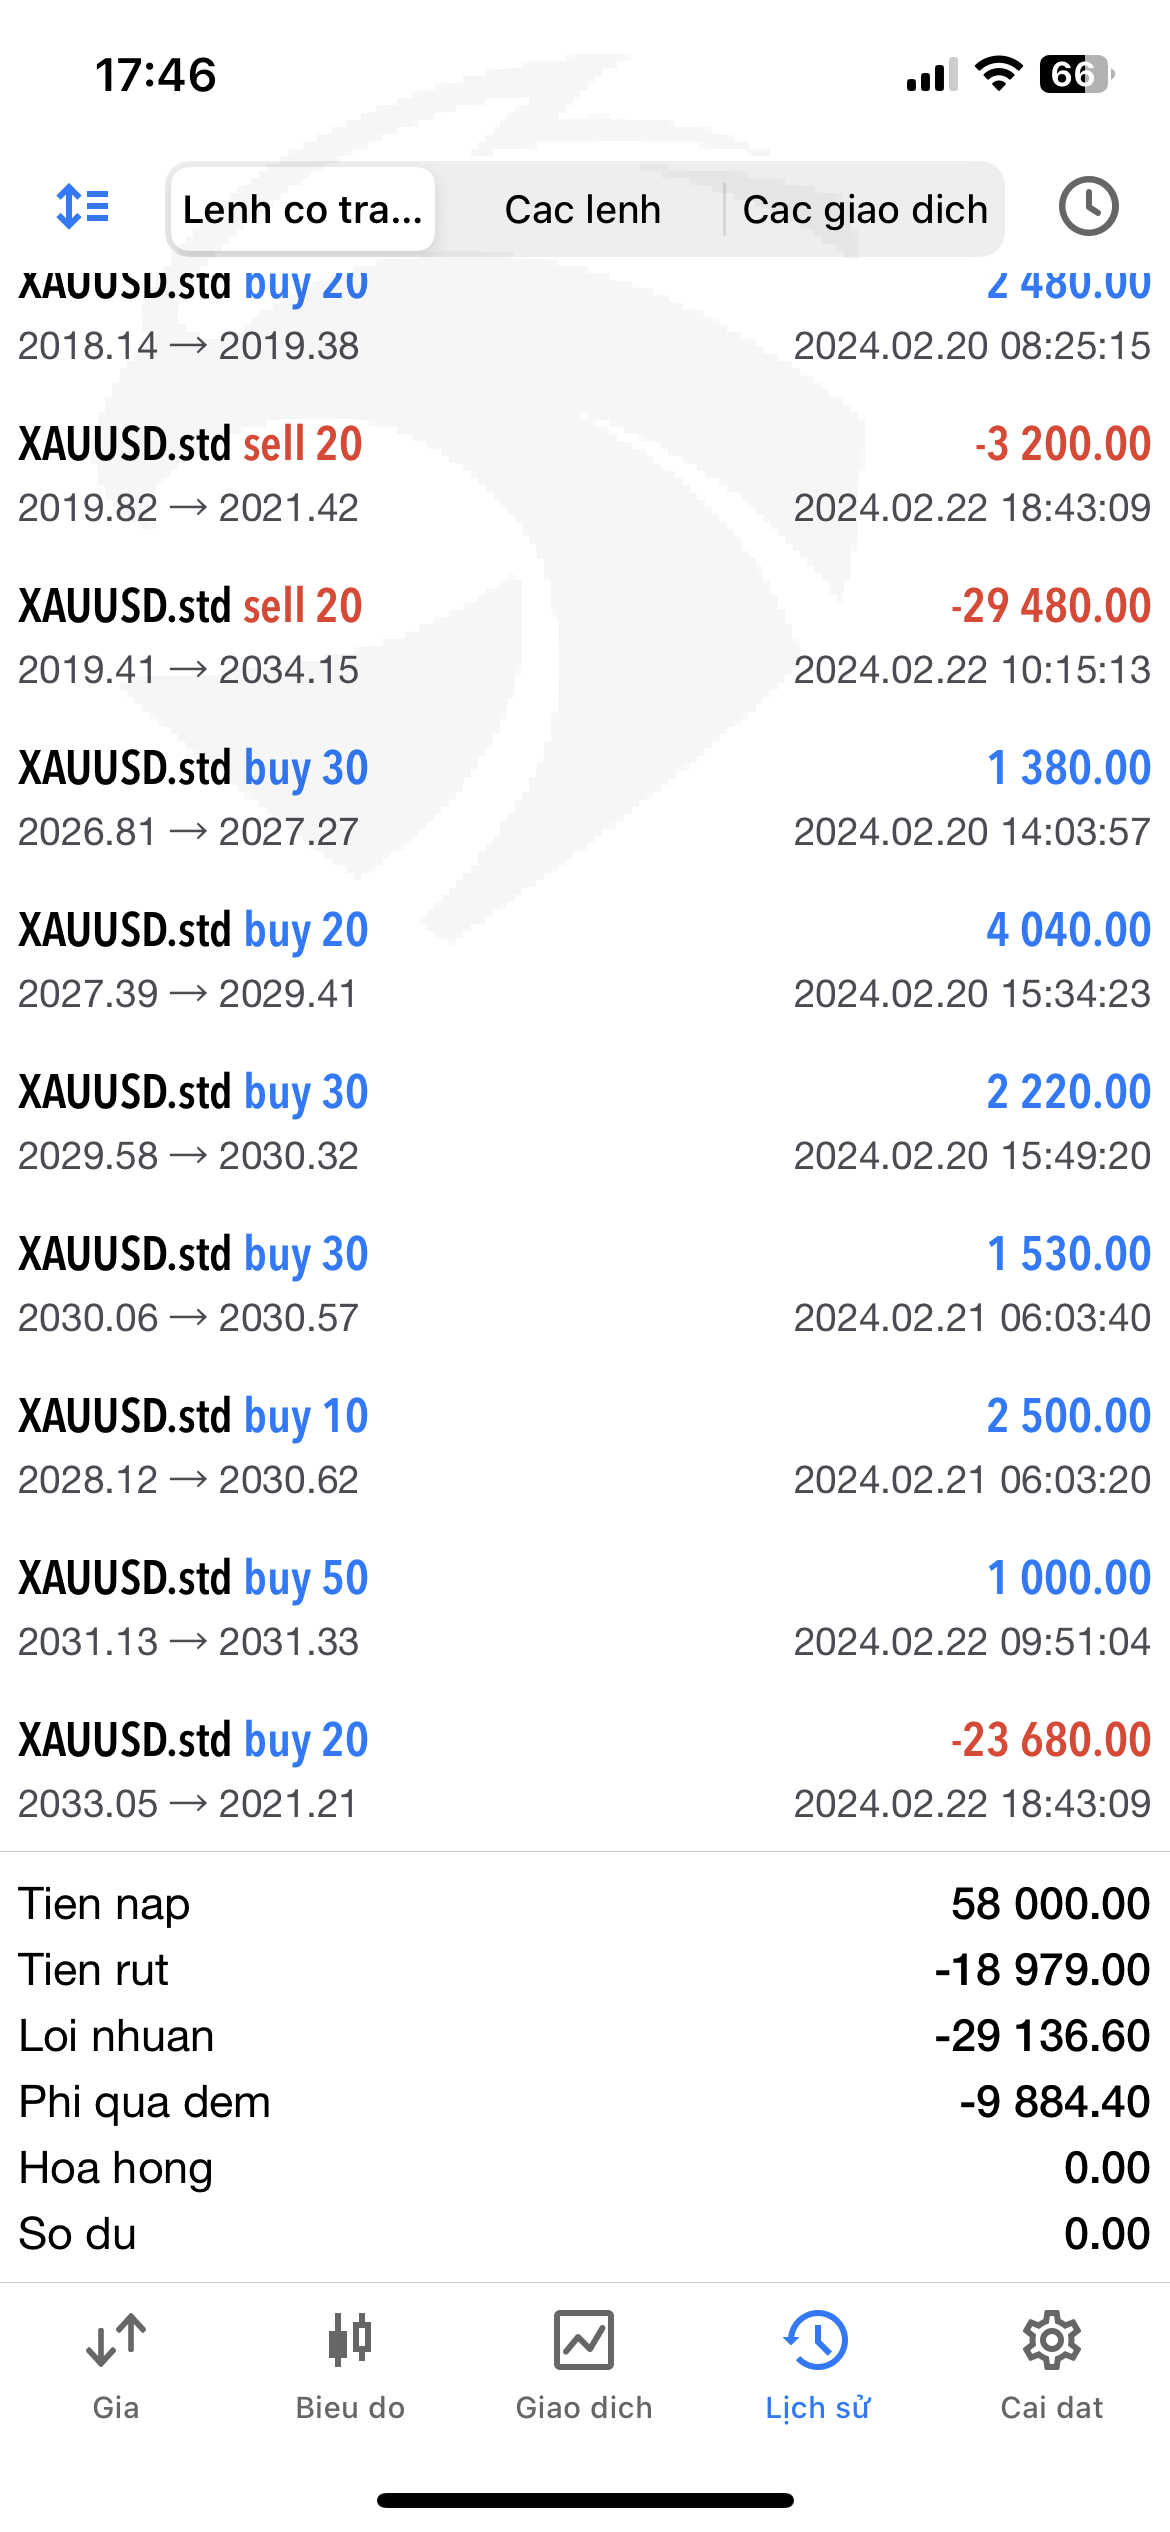Expand the sell 20 trade losing -3 200.00
Screen dimensions: 1170x2532
tap(585, 474)
